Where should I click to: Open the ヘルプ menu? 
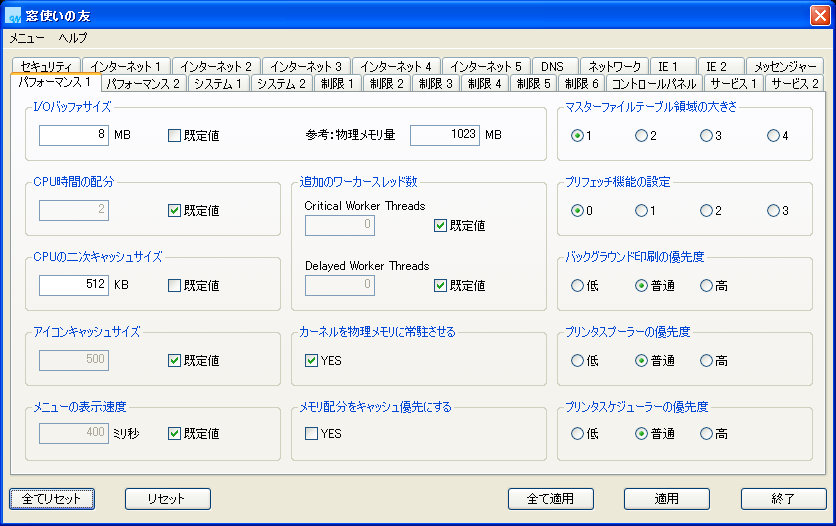click(73, 38)
